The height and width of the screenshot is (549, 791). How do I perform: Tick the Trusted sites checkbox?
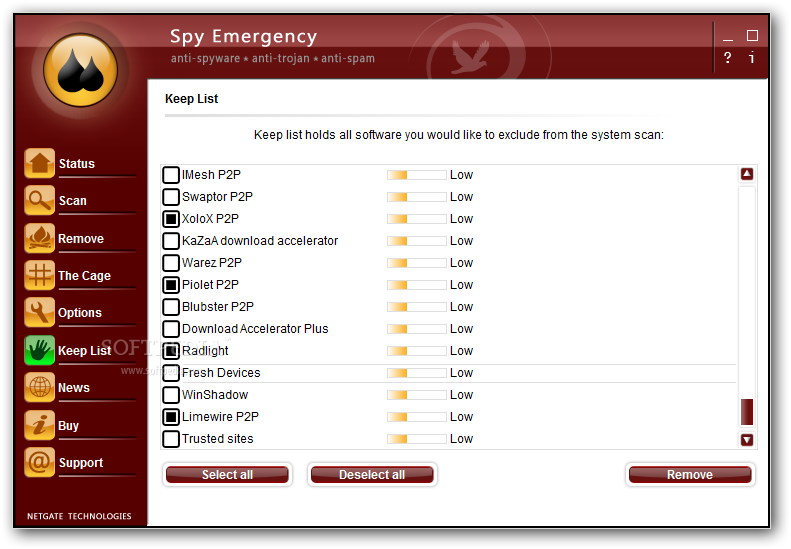point(171,438)
